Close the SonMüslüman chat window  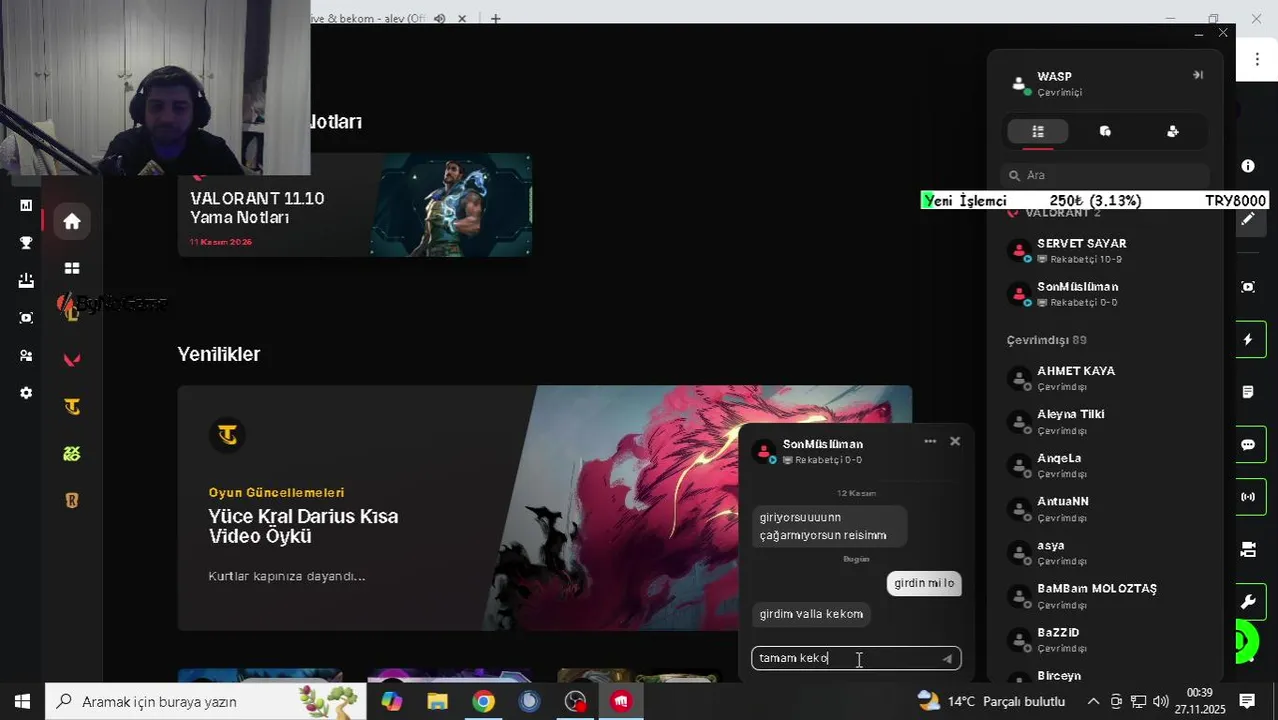pos(955,441)
